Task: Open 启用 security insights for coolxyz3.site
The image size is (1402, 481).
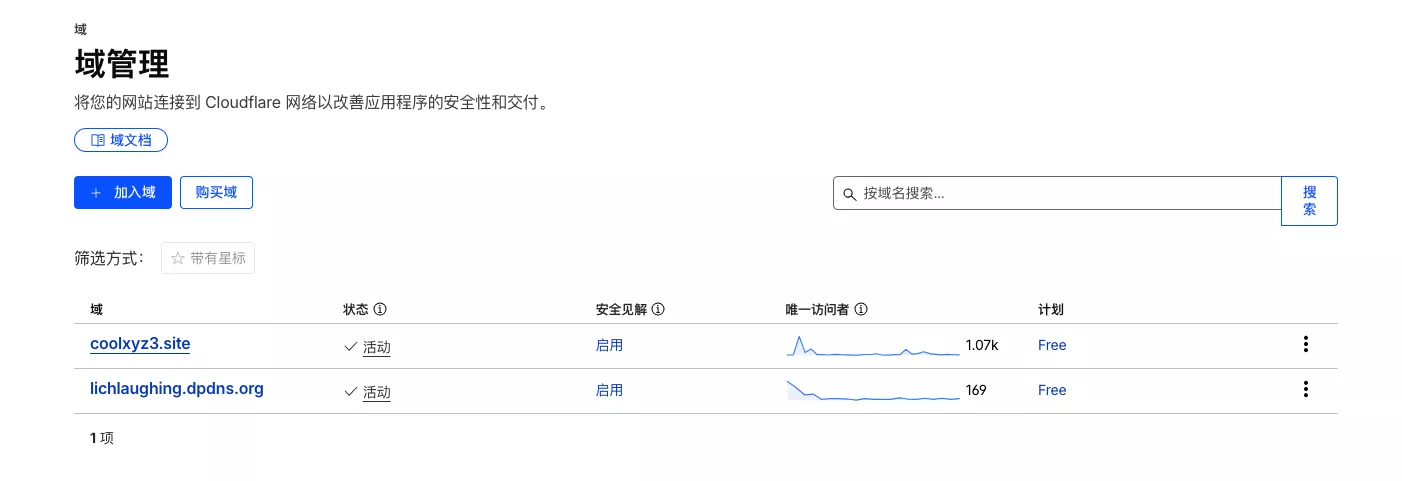Action: pos(609,345)
